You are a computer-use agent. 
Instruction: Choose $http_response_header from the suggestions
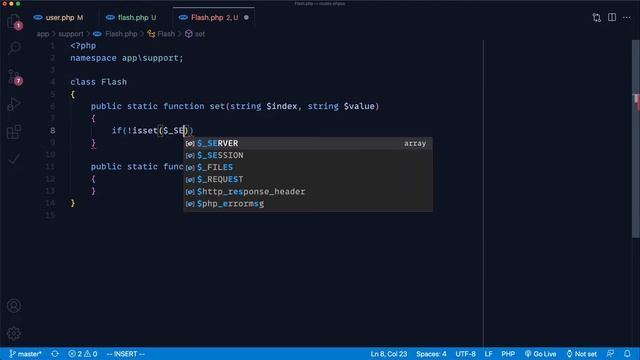(x=308, y=191)
